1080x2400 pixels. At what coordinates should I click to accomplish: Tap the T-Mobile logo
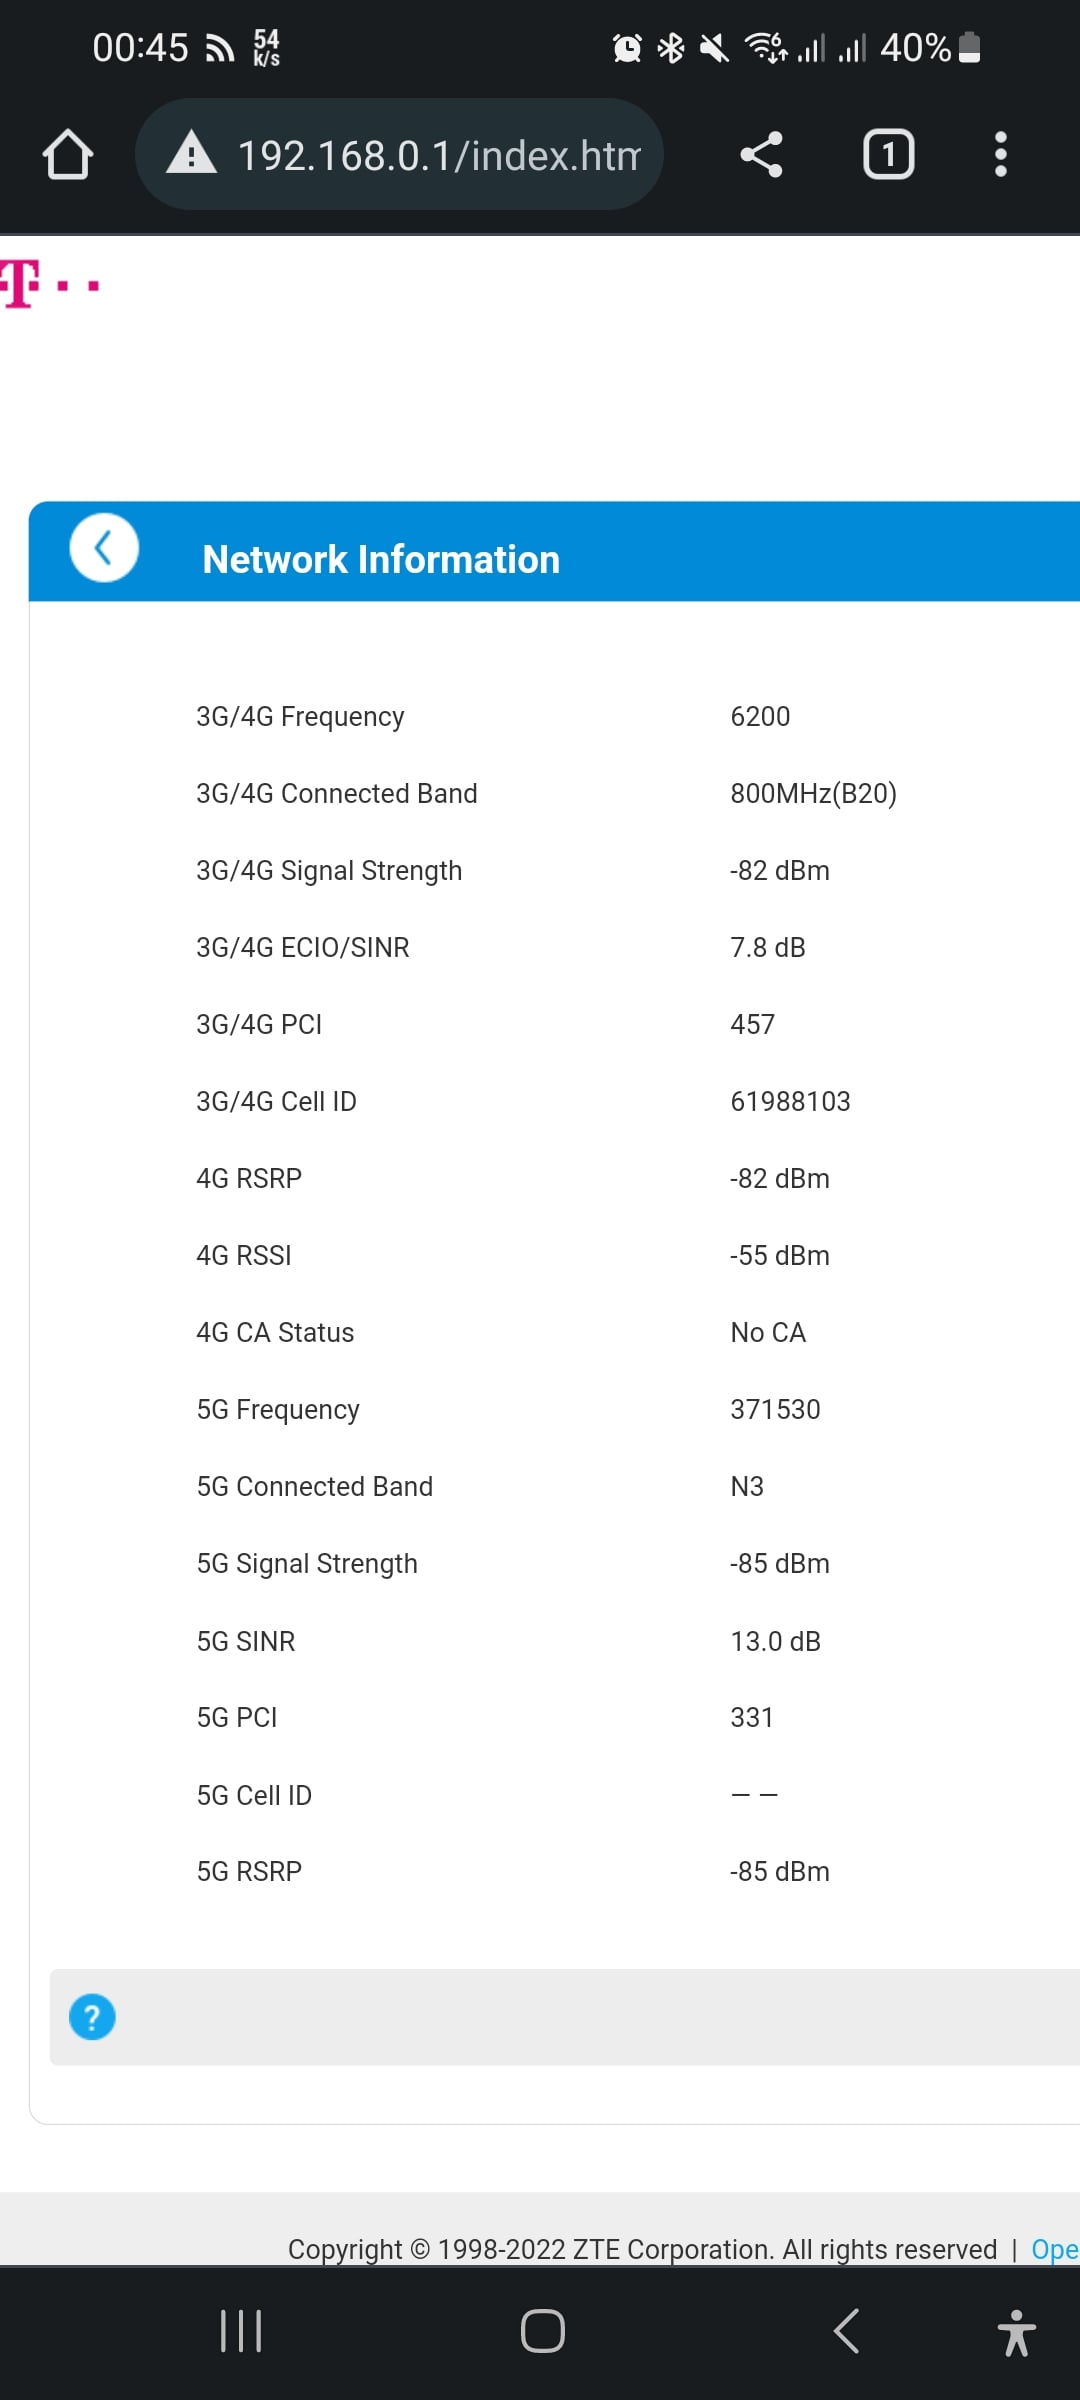50,285
